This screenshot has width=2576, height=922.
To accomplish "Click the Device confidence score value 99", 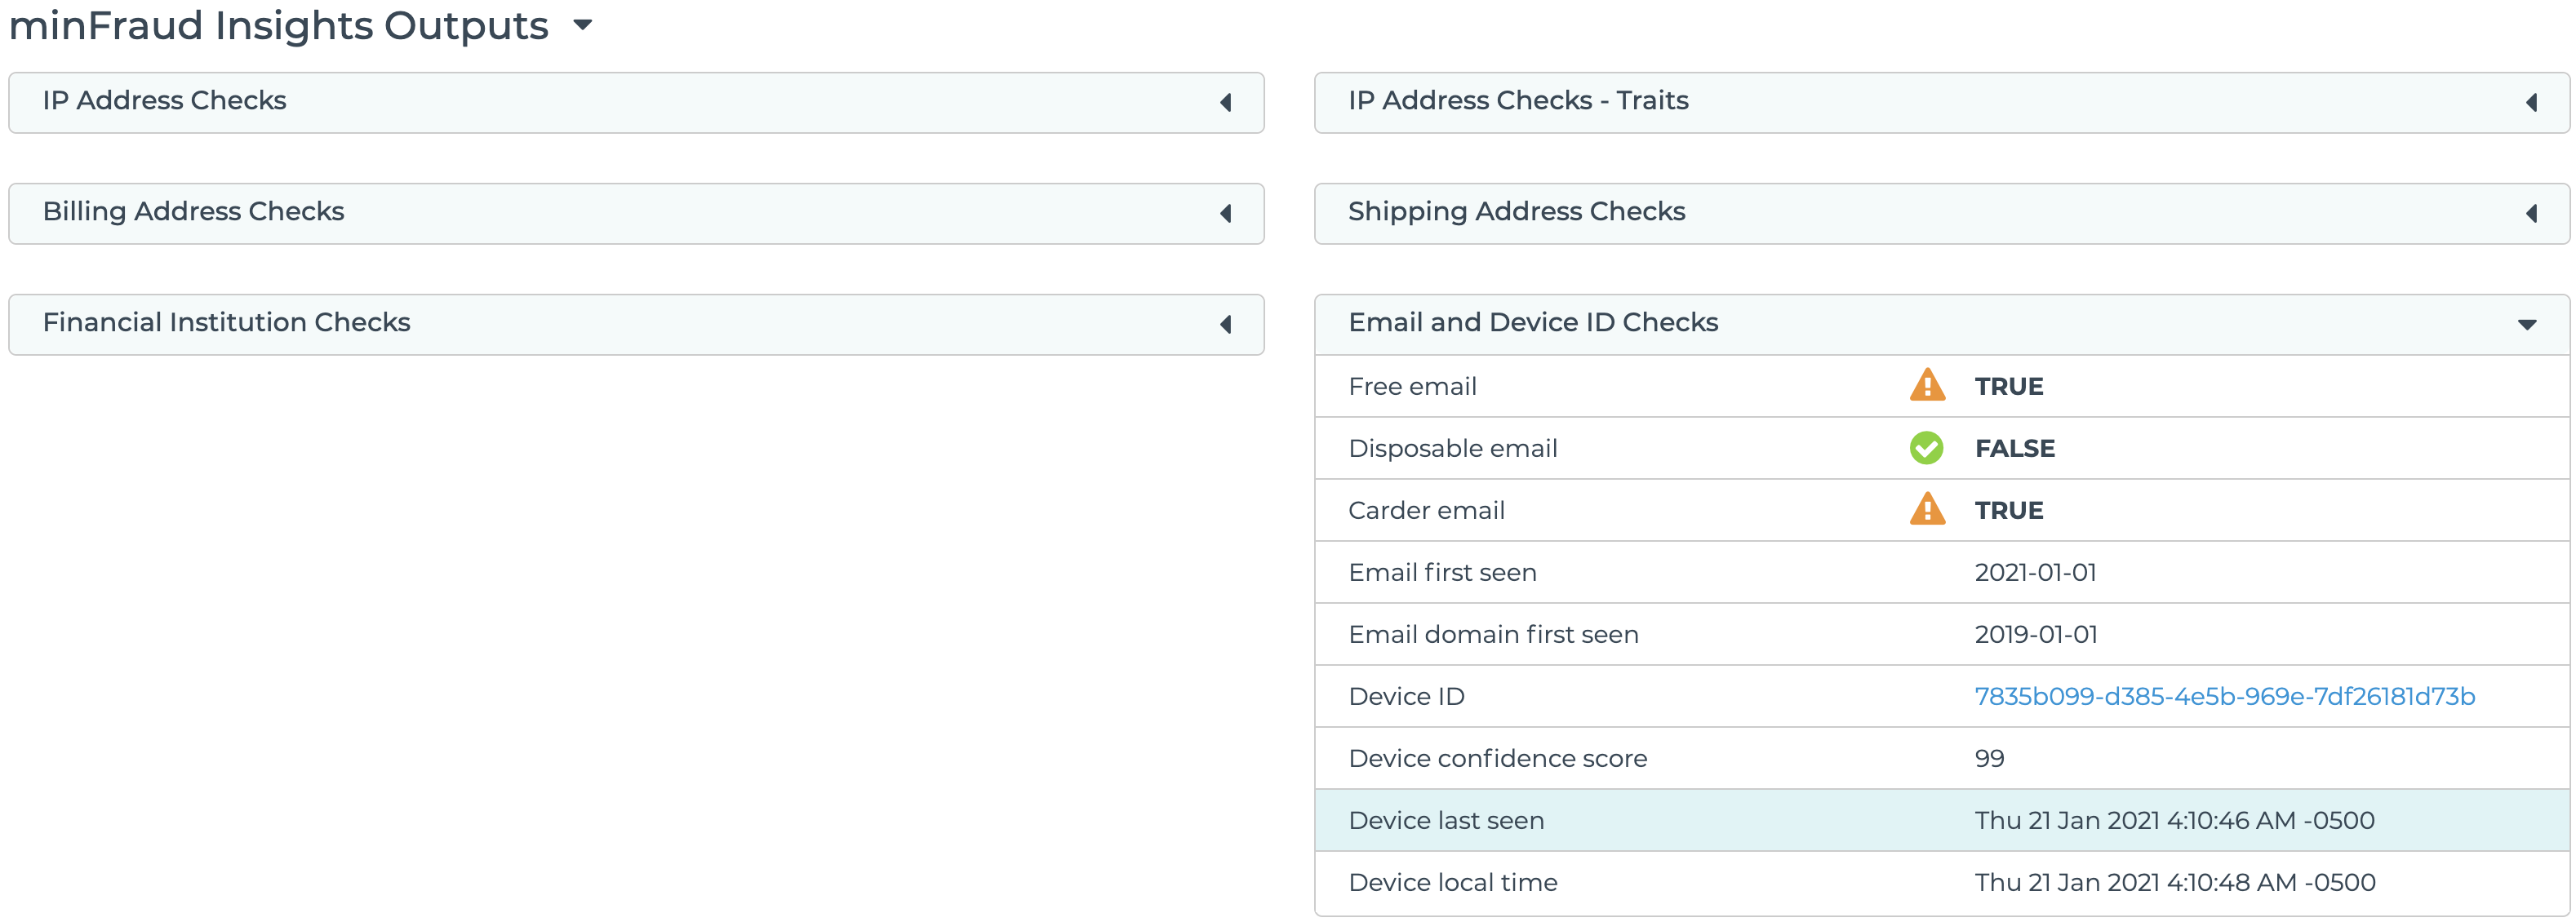I will tap(1989, 758).
